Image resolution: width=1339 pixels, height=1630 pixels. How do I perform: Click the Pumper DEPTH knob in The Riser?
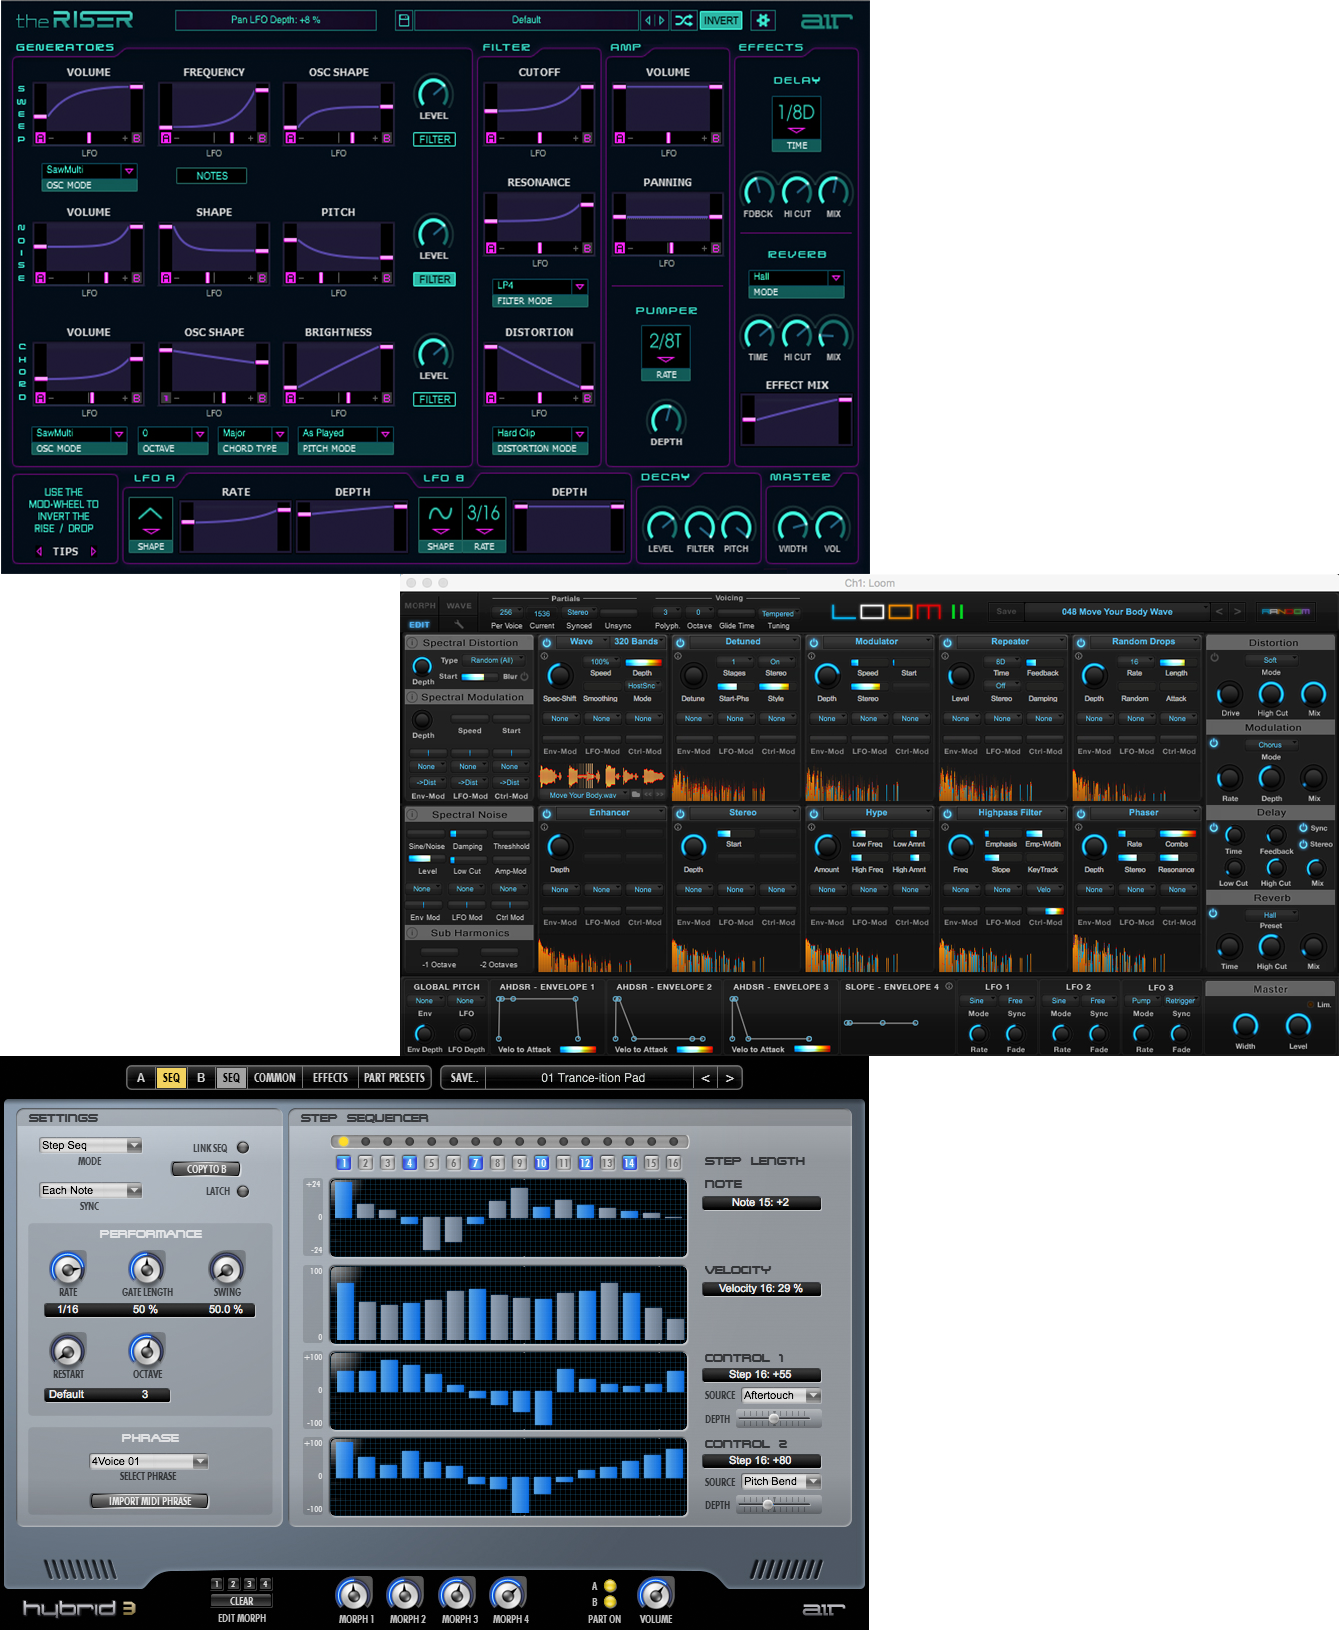tap(666, 418)
